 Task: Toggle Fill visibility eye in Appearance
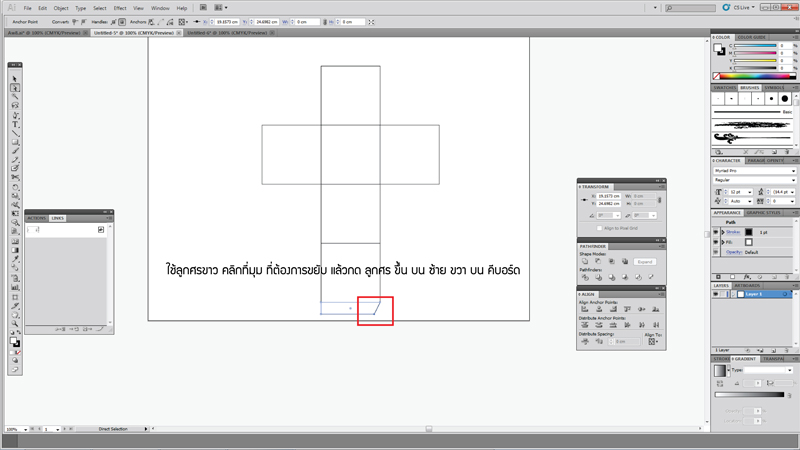(716, 242)
